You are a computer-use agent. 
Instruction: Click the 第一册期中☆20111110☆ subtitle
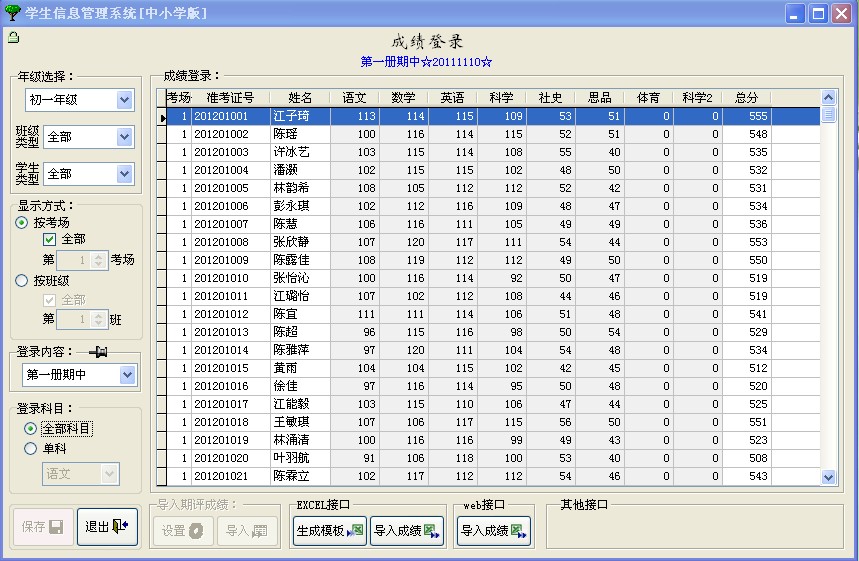click(x=426, y=62)
